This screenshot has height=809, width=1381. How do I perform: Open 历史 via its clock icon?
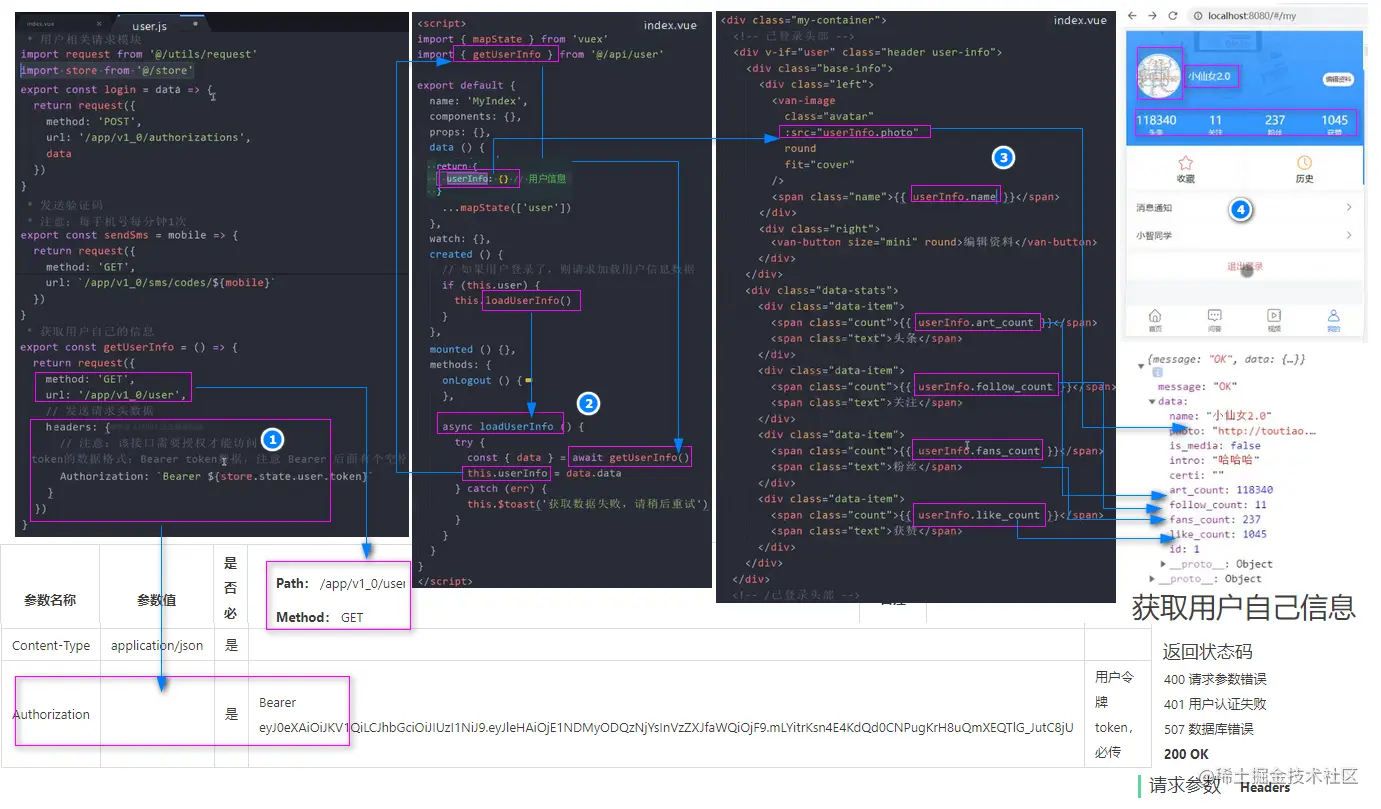pyautogui.click(x=1304, y=162)
